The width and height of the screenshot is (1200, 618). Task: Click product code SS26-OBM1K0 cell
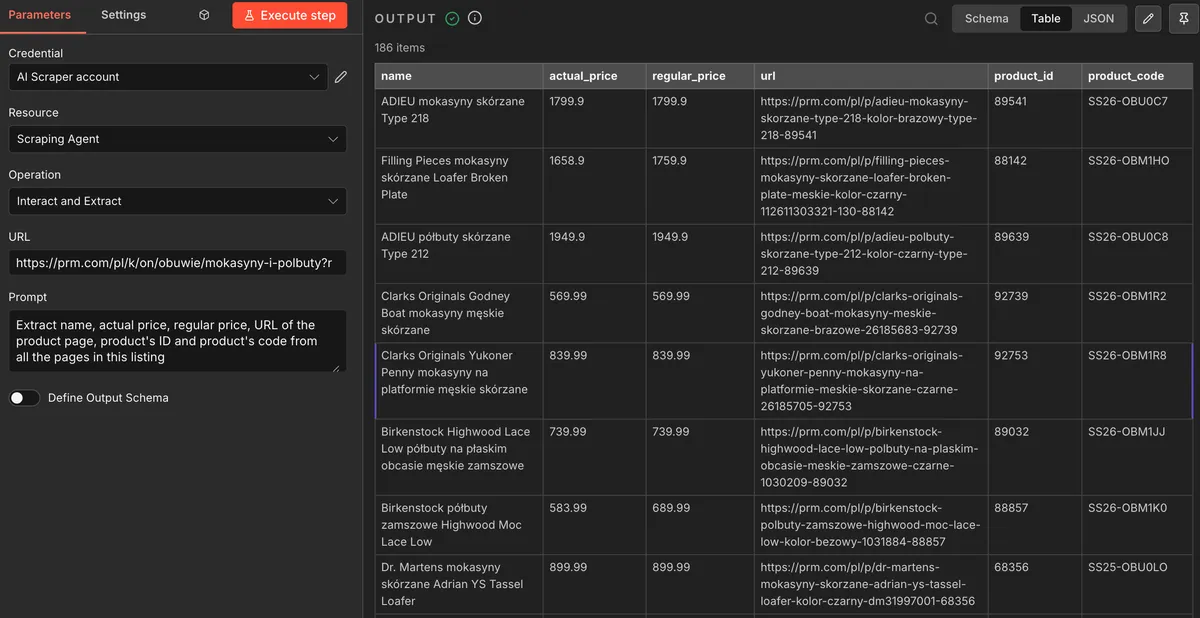[x=1137, y=525]
